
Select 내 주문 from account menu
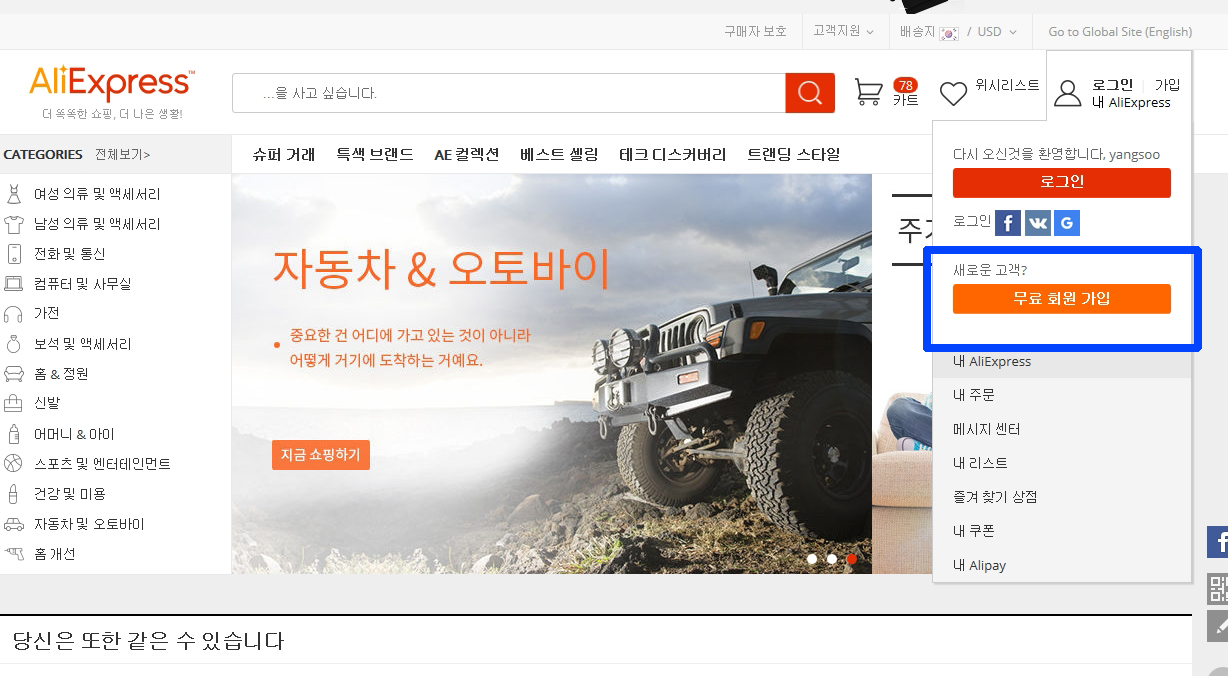tap(974, 395)
